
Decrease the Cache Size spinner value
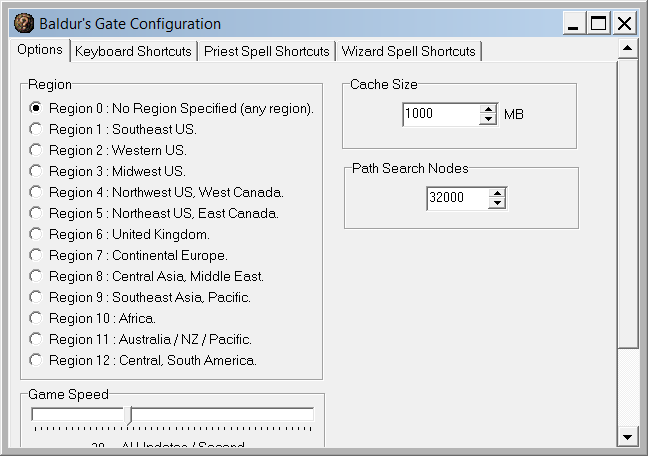click(488, 120)
